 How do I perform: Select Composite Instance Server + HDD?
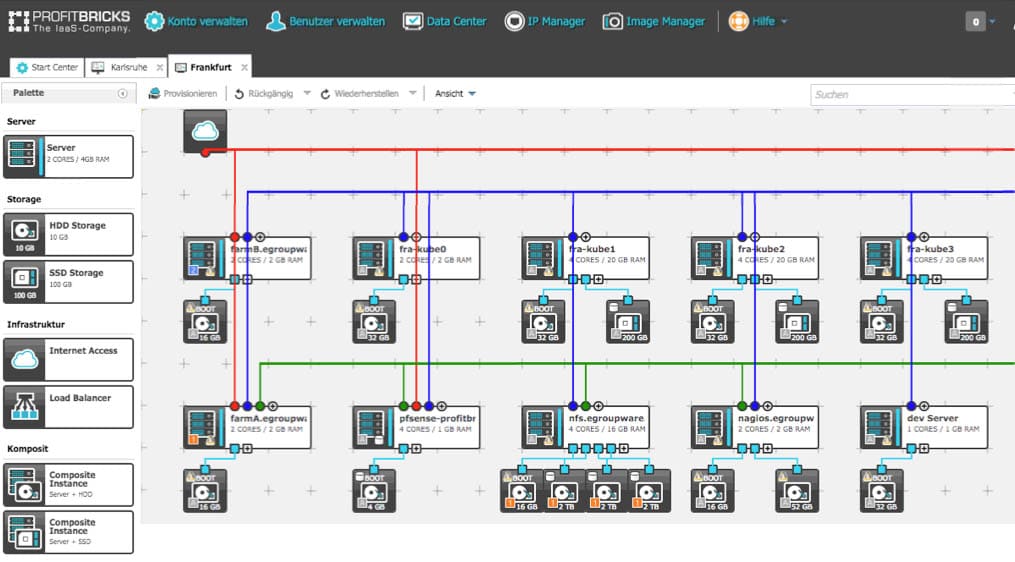pos(68,485)
